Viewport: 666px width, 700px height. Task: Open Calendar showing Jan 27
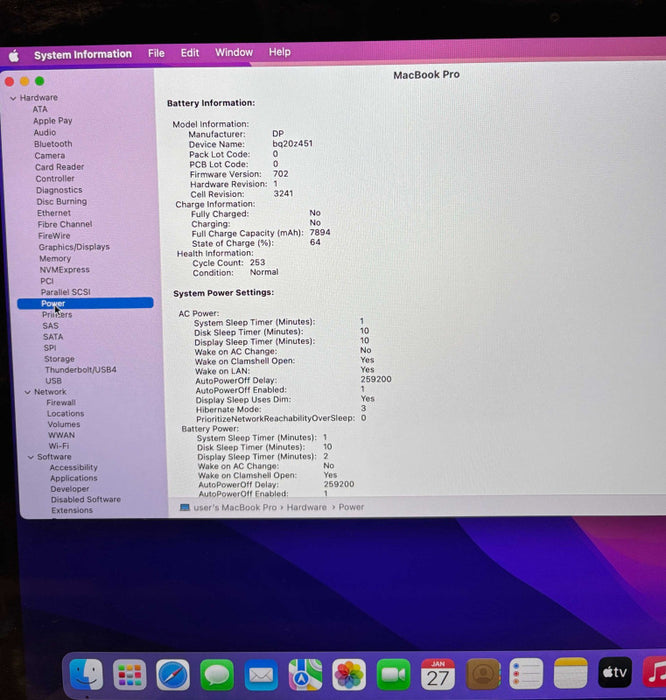coord(438,674)
